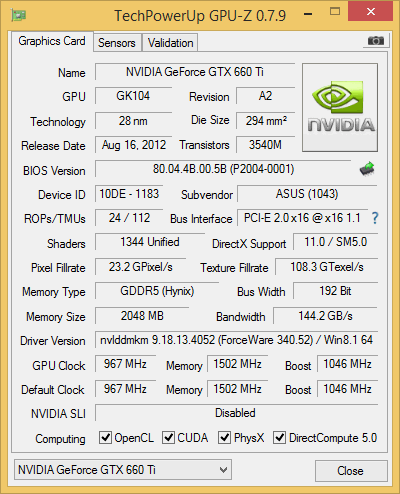Switch to the Validation tab
The image size is (400, 494).
pos(170,43)
